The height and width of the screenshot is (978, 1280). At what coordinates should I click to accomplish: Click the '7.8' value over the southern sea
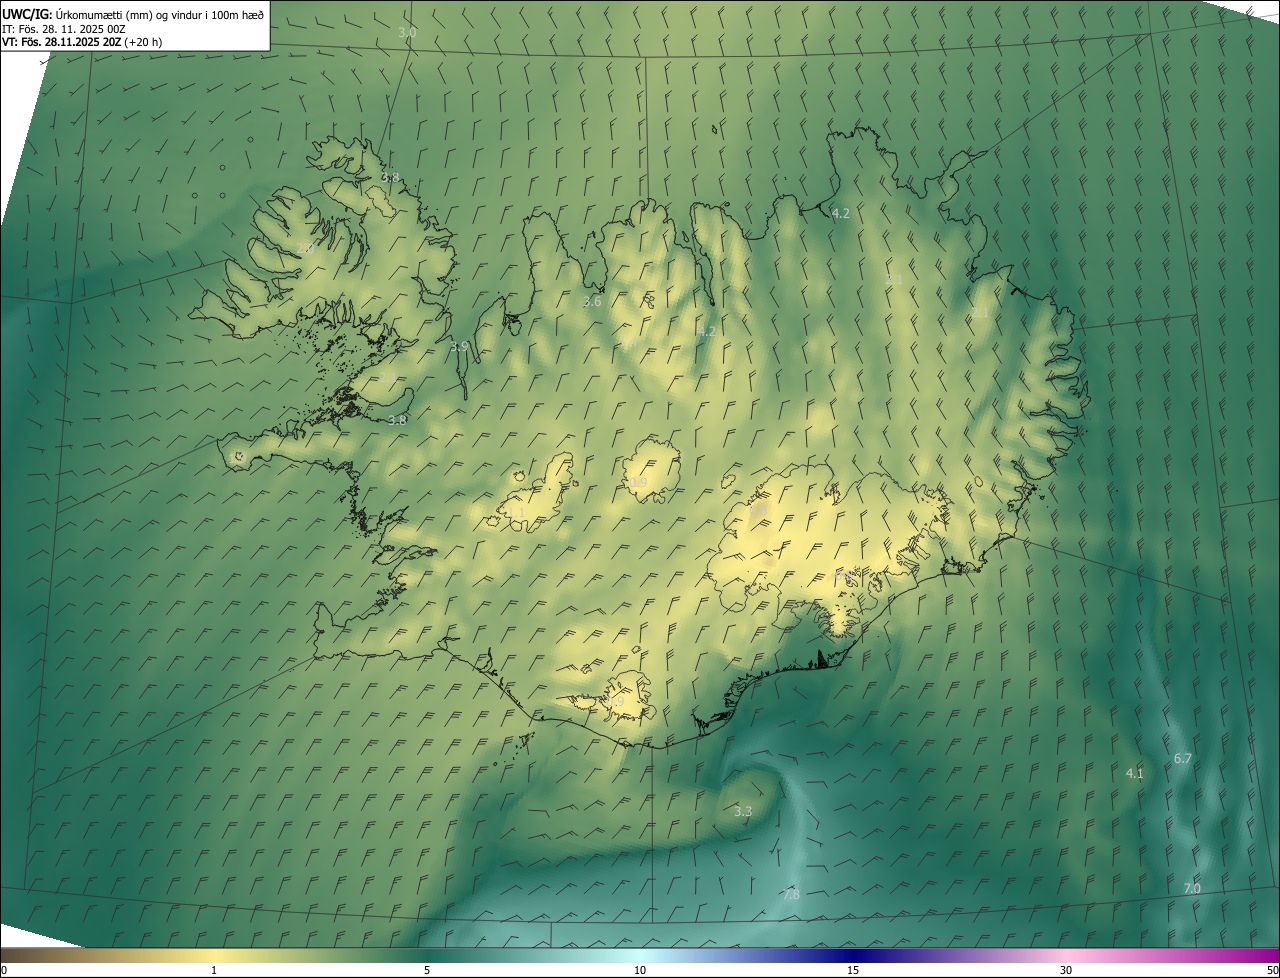(791, 894)
